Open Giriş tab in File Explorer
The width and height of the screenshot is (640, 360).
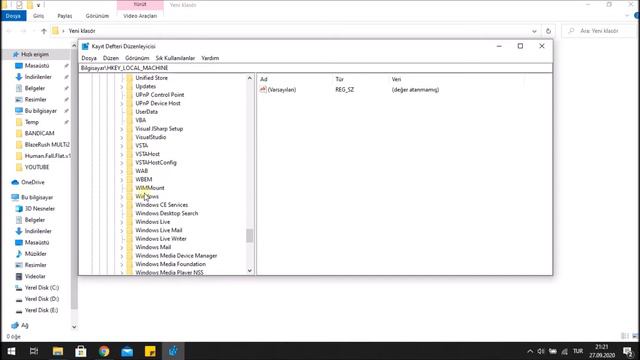pyautogui.click(x=38, y=16)
